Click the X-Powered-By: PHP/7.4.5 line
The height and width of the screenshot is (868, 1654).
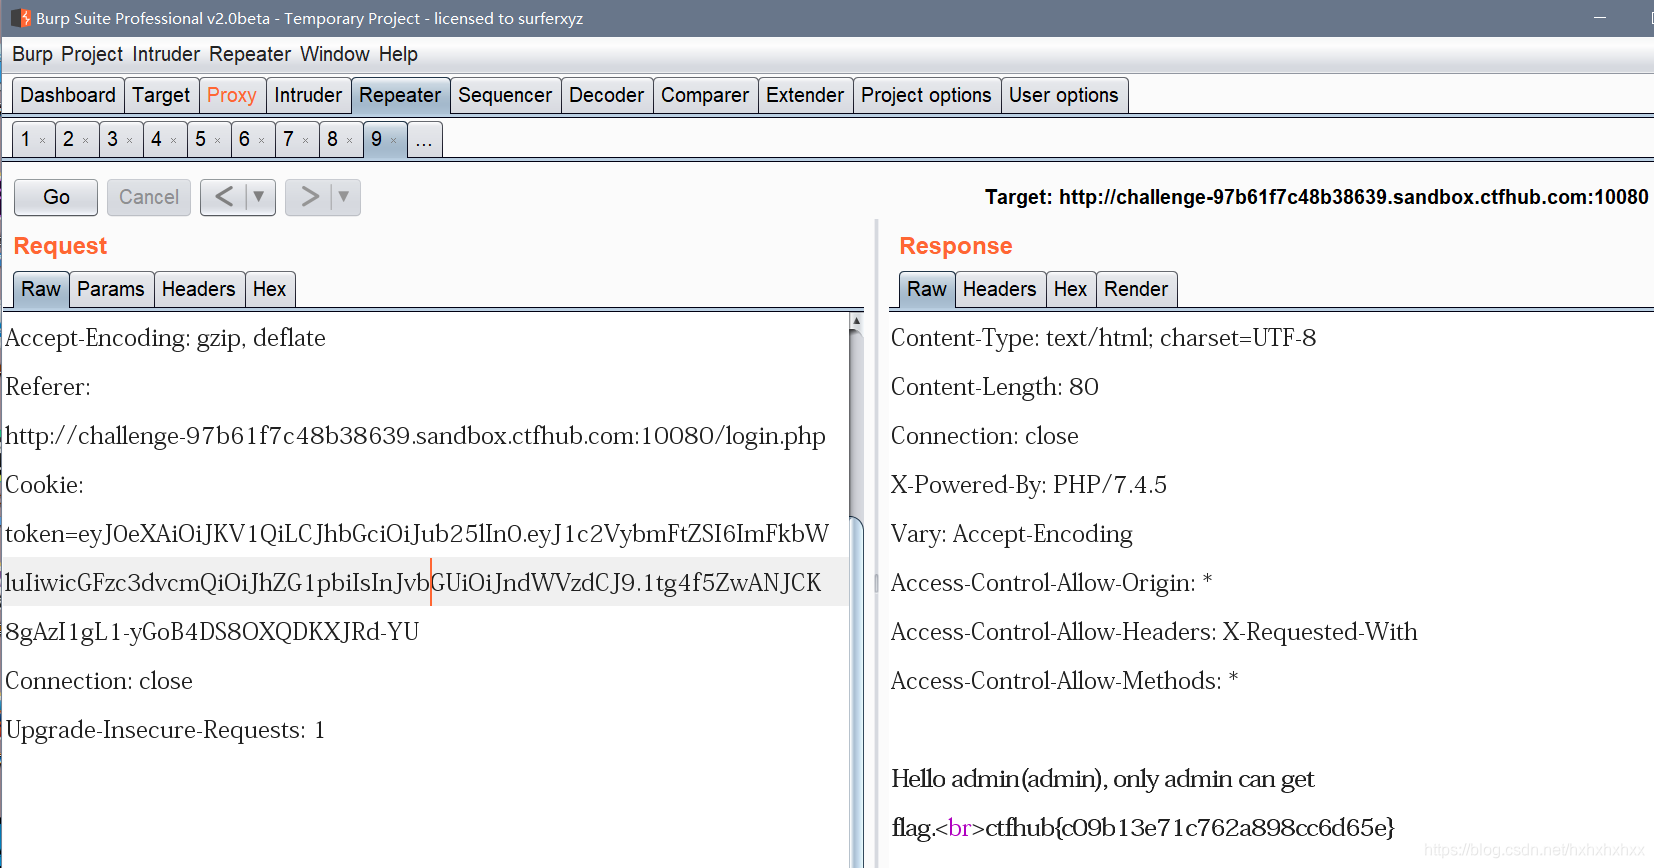point(1029,485)
